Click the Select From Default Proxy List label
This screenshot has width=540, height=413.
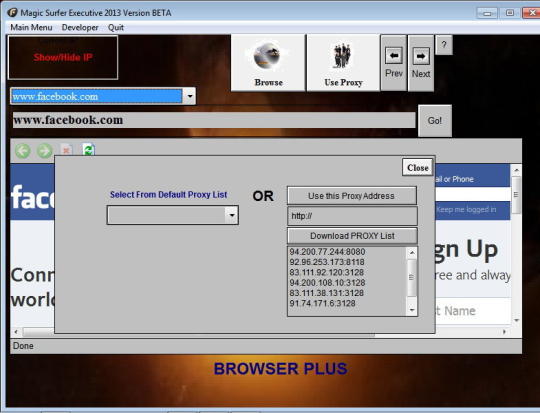168,195
